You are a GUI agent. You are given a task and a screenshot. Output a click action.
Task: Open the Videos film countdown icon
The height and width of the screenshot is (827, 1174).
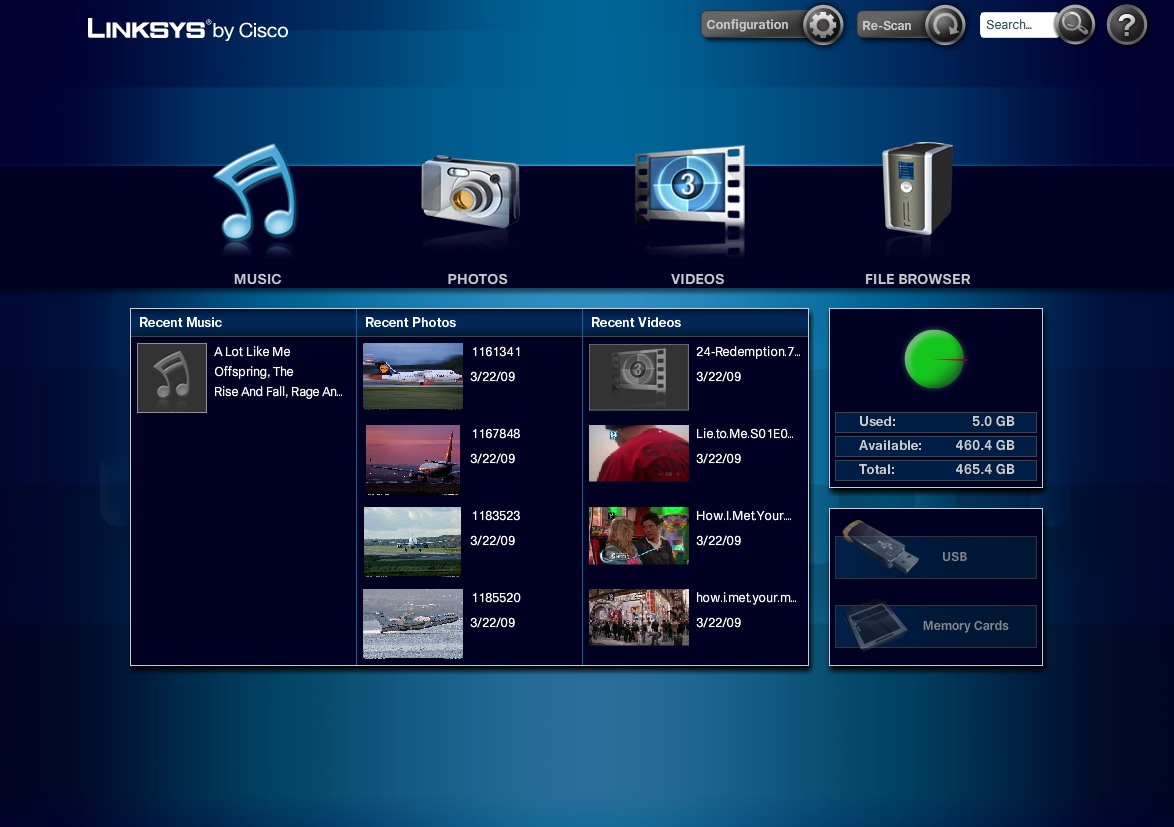(x=689, y=192)
